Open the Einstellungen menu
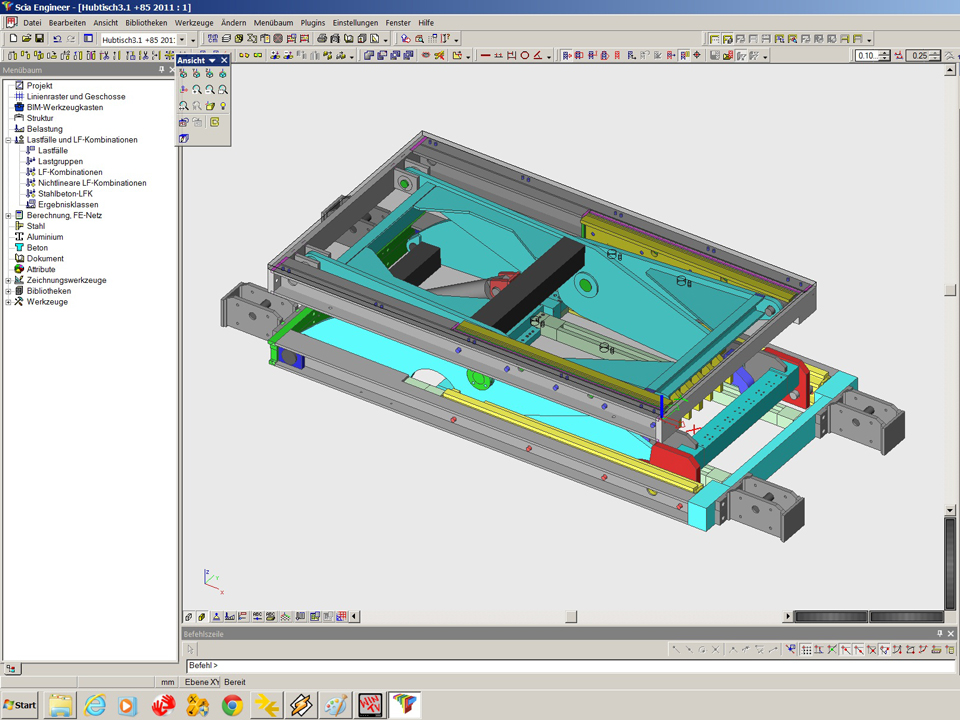 (x=355, y=22)
